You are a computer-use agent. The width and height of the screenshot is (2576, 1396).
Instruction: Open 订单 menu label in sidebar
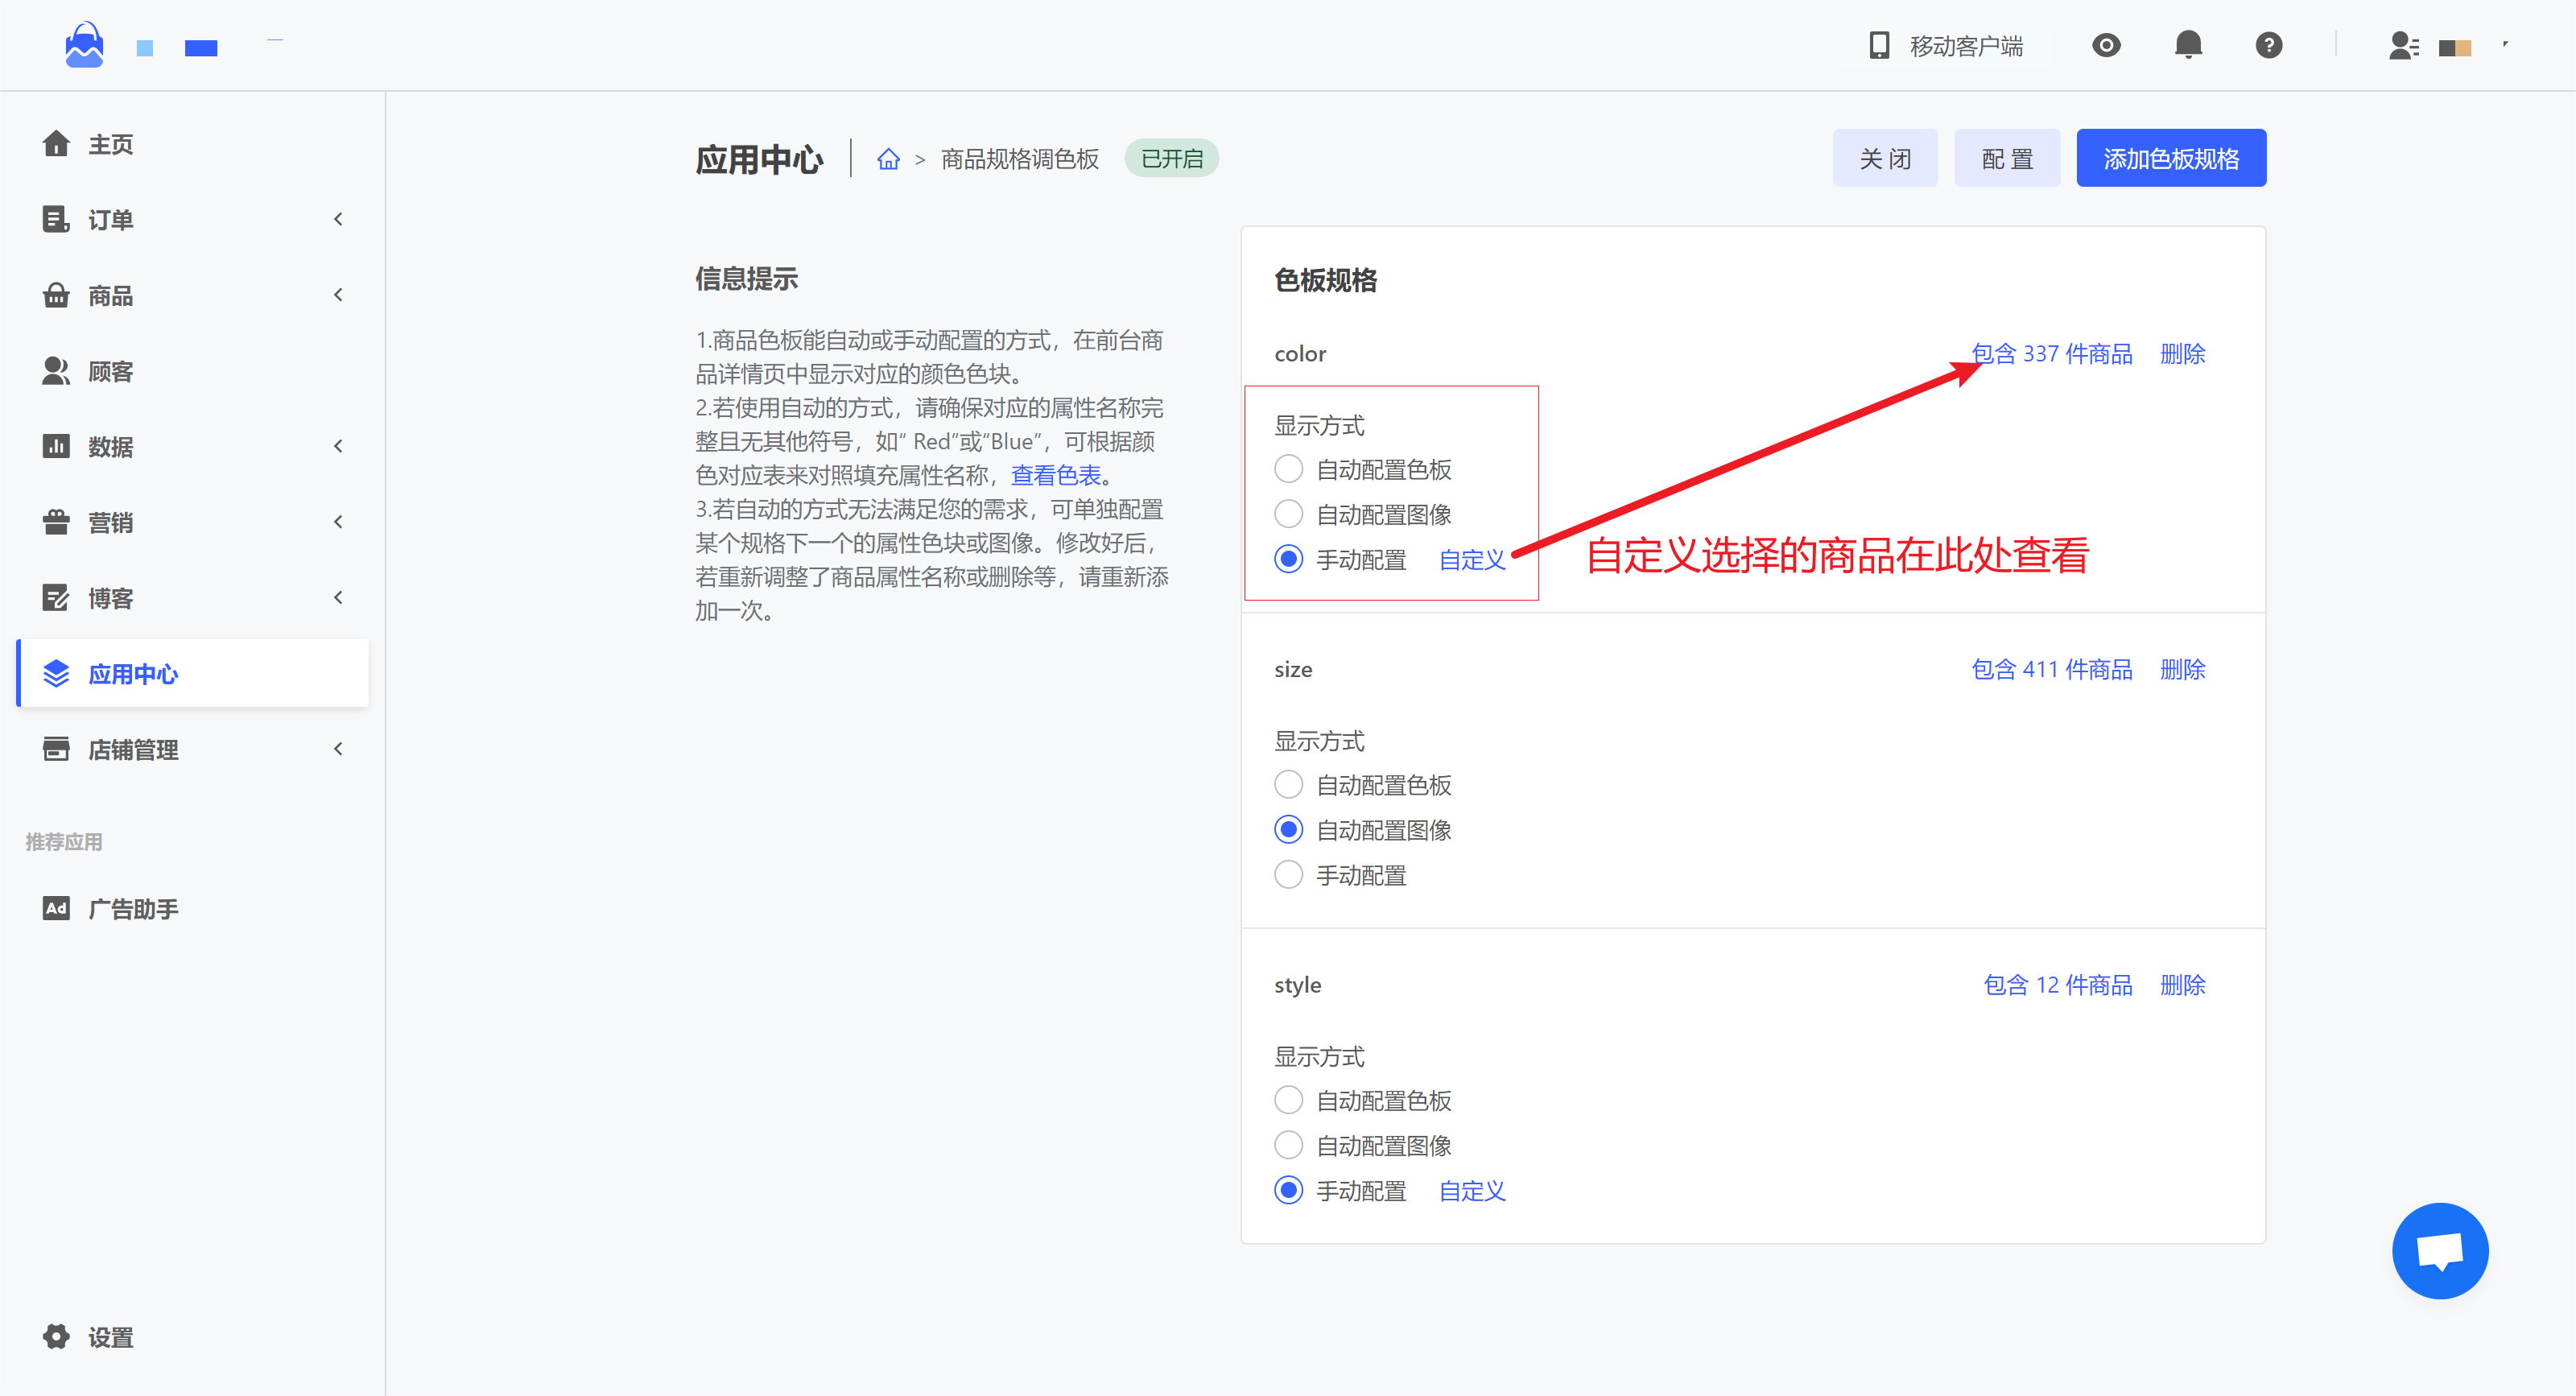[110, 219]
